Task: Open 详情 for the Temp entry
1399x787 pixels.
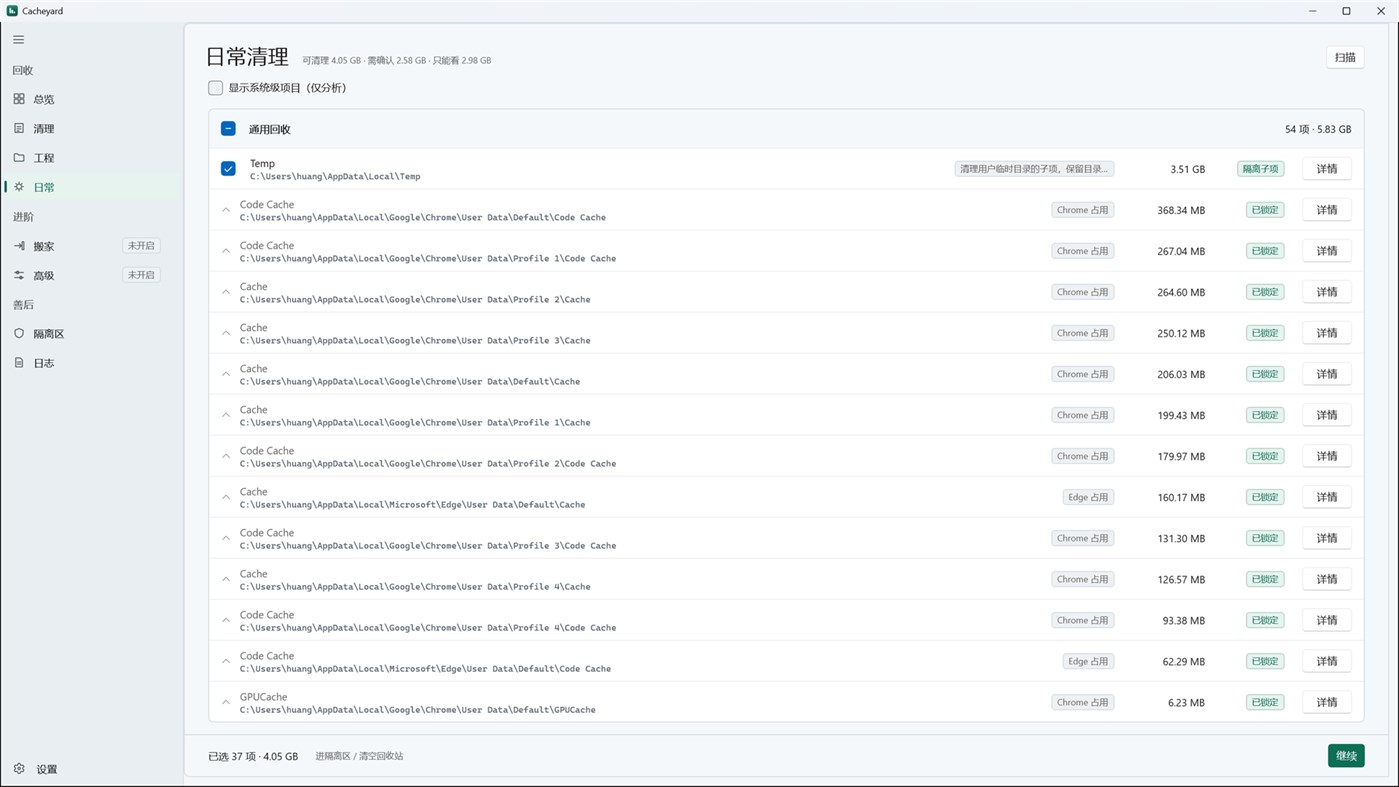Action: tap(1327, 169)
